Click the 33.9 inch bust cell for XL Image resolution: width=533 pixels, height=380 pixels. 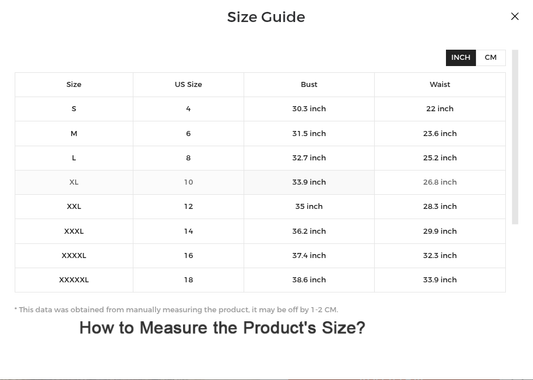[x=309, y=182]
